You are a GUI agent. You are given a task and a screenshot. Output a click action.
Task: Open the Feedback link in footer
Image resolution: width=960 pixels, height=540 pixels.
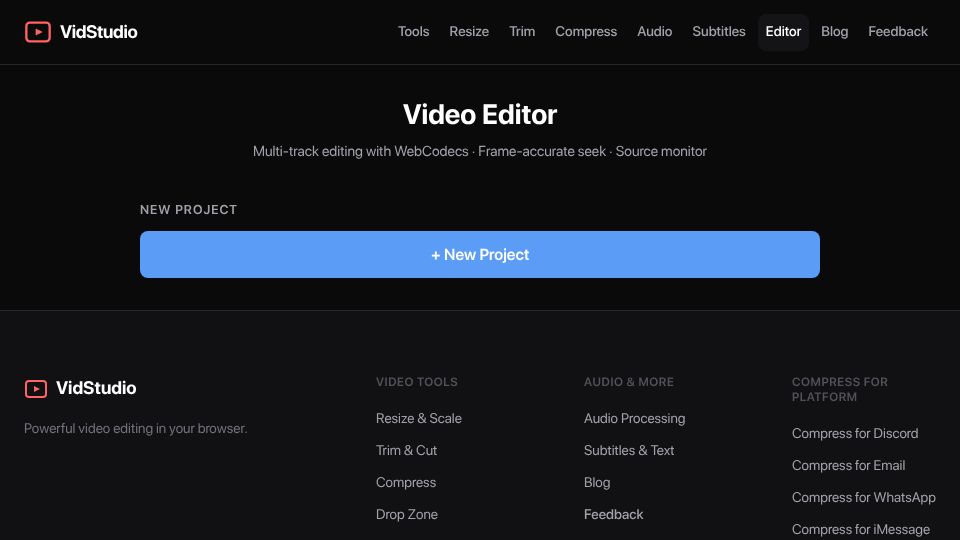(613, 514)
